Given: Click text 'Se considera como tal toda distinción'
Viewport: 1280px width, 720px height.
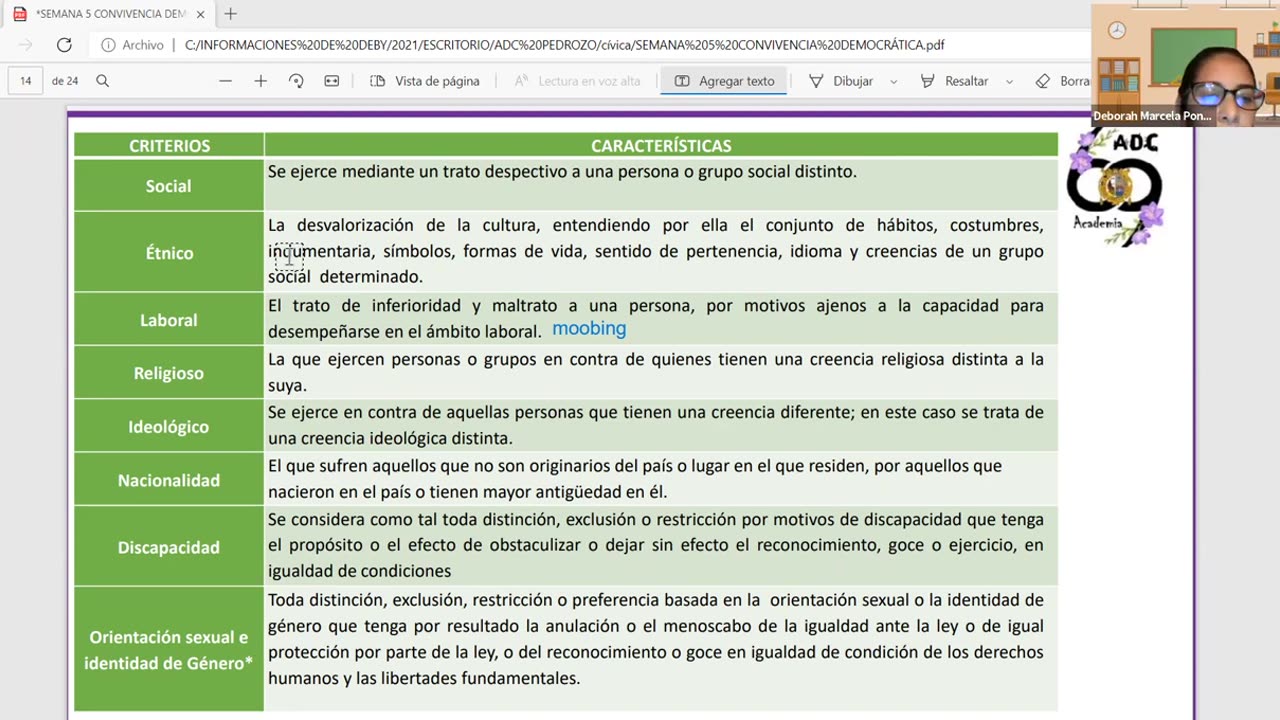Looking at the screenshot, I should coord(412,520).
